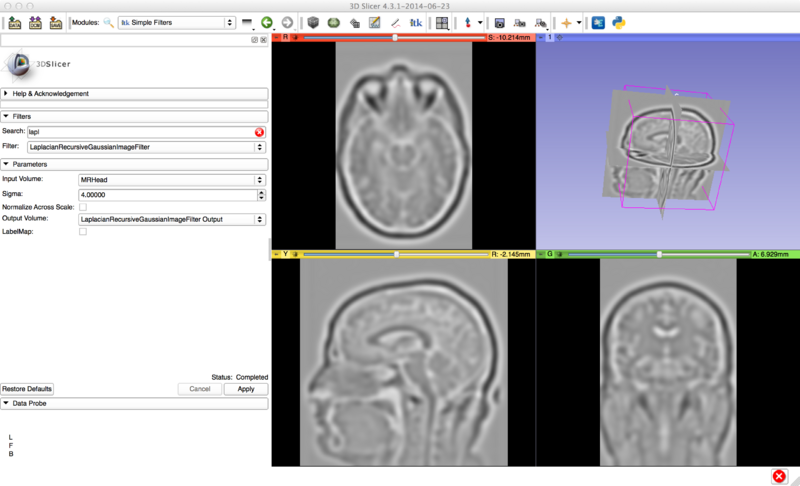800x486 pixels.
Task: Click the yellow slice view pin icon
Action: pos(277,254)
